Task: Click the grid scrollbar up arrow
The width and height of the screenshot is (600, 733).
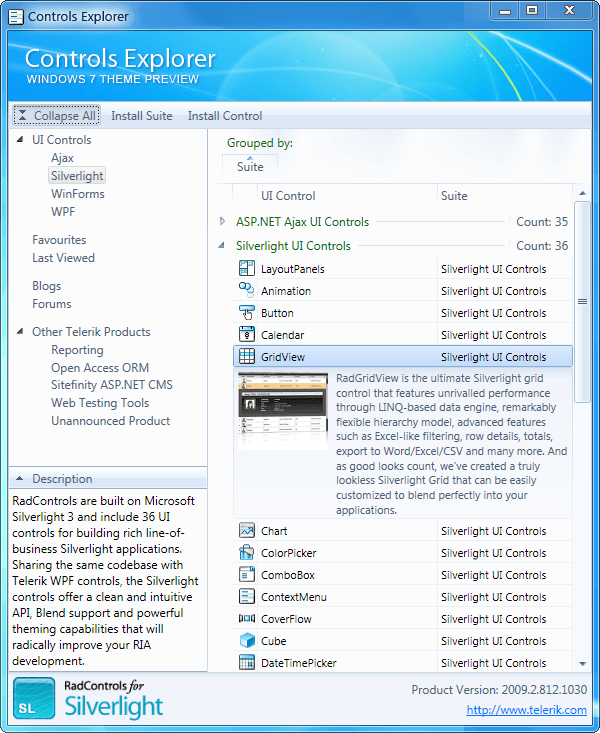Action: coord(582,193)
